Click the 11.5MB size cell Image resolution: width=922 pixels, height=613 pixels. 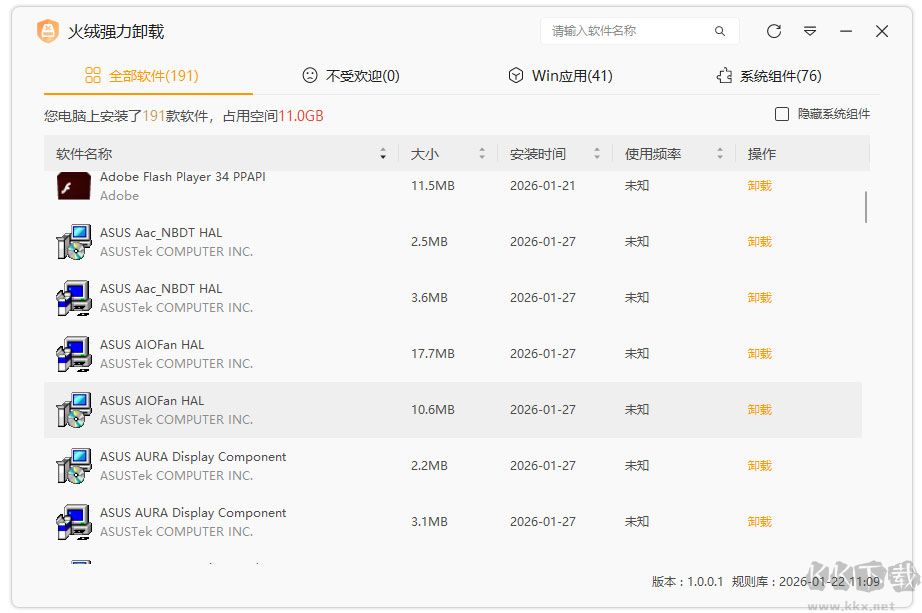point(433,186)
